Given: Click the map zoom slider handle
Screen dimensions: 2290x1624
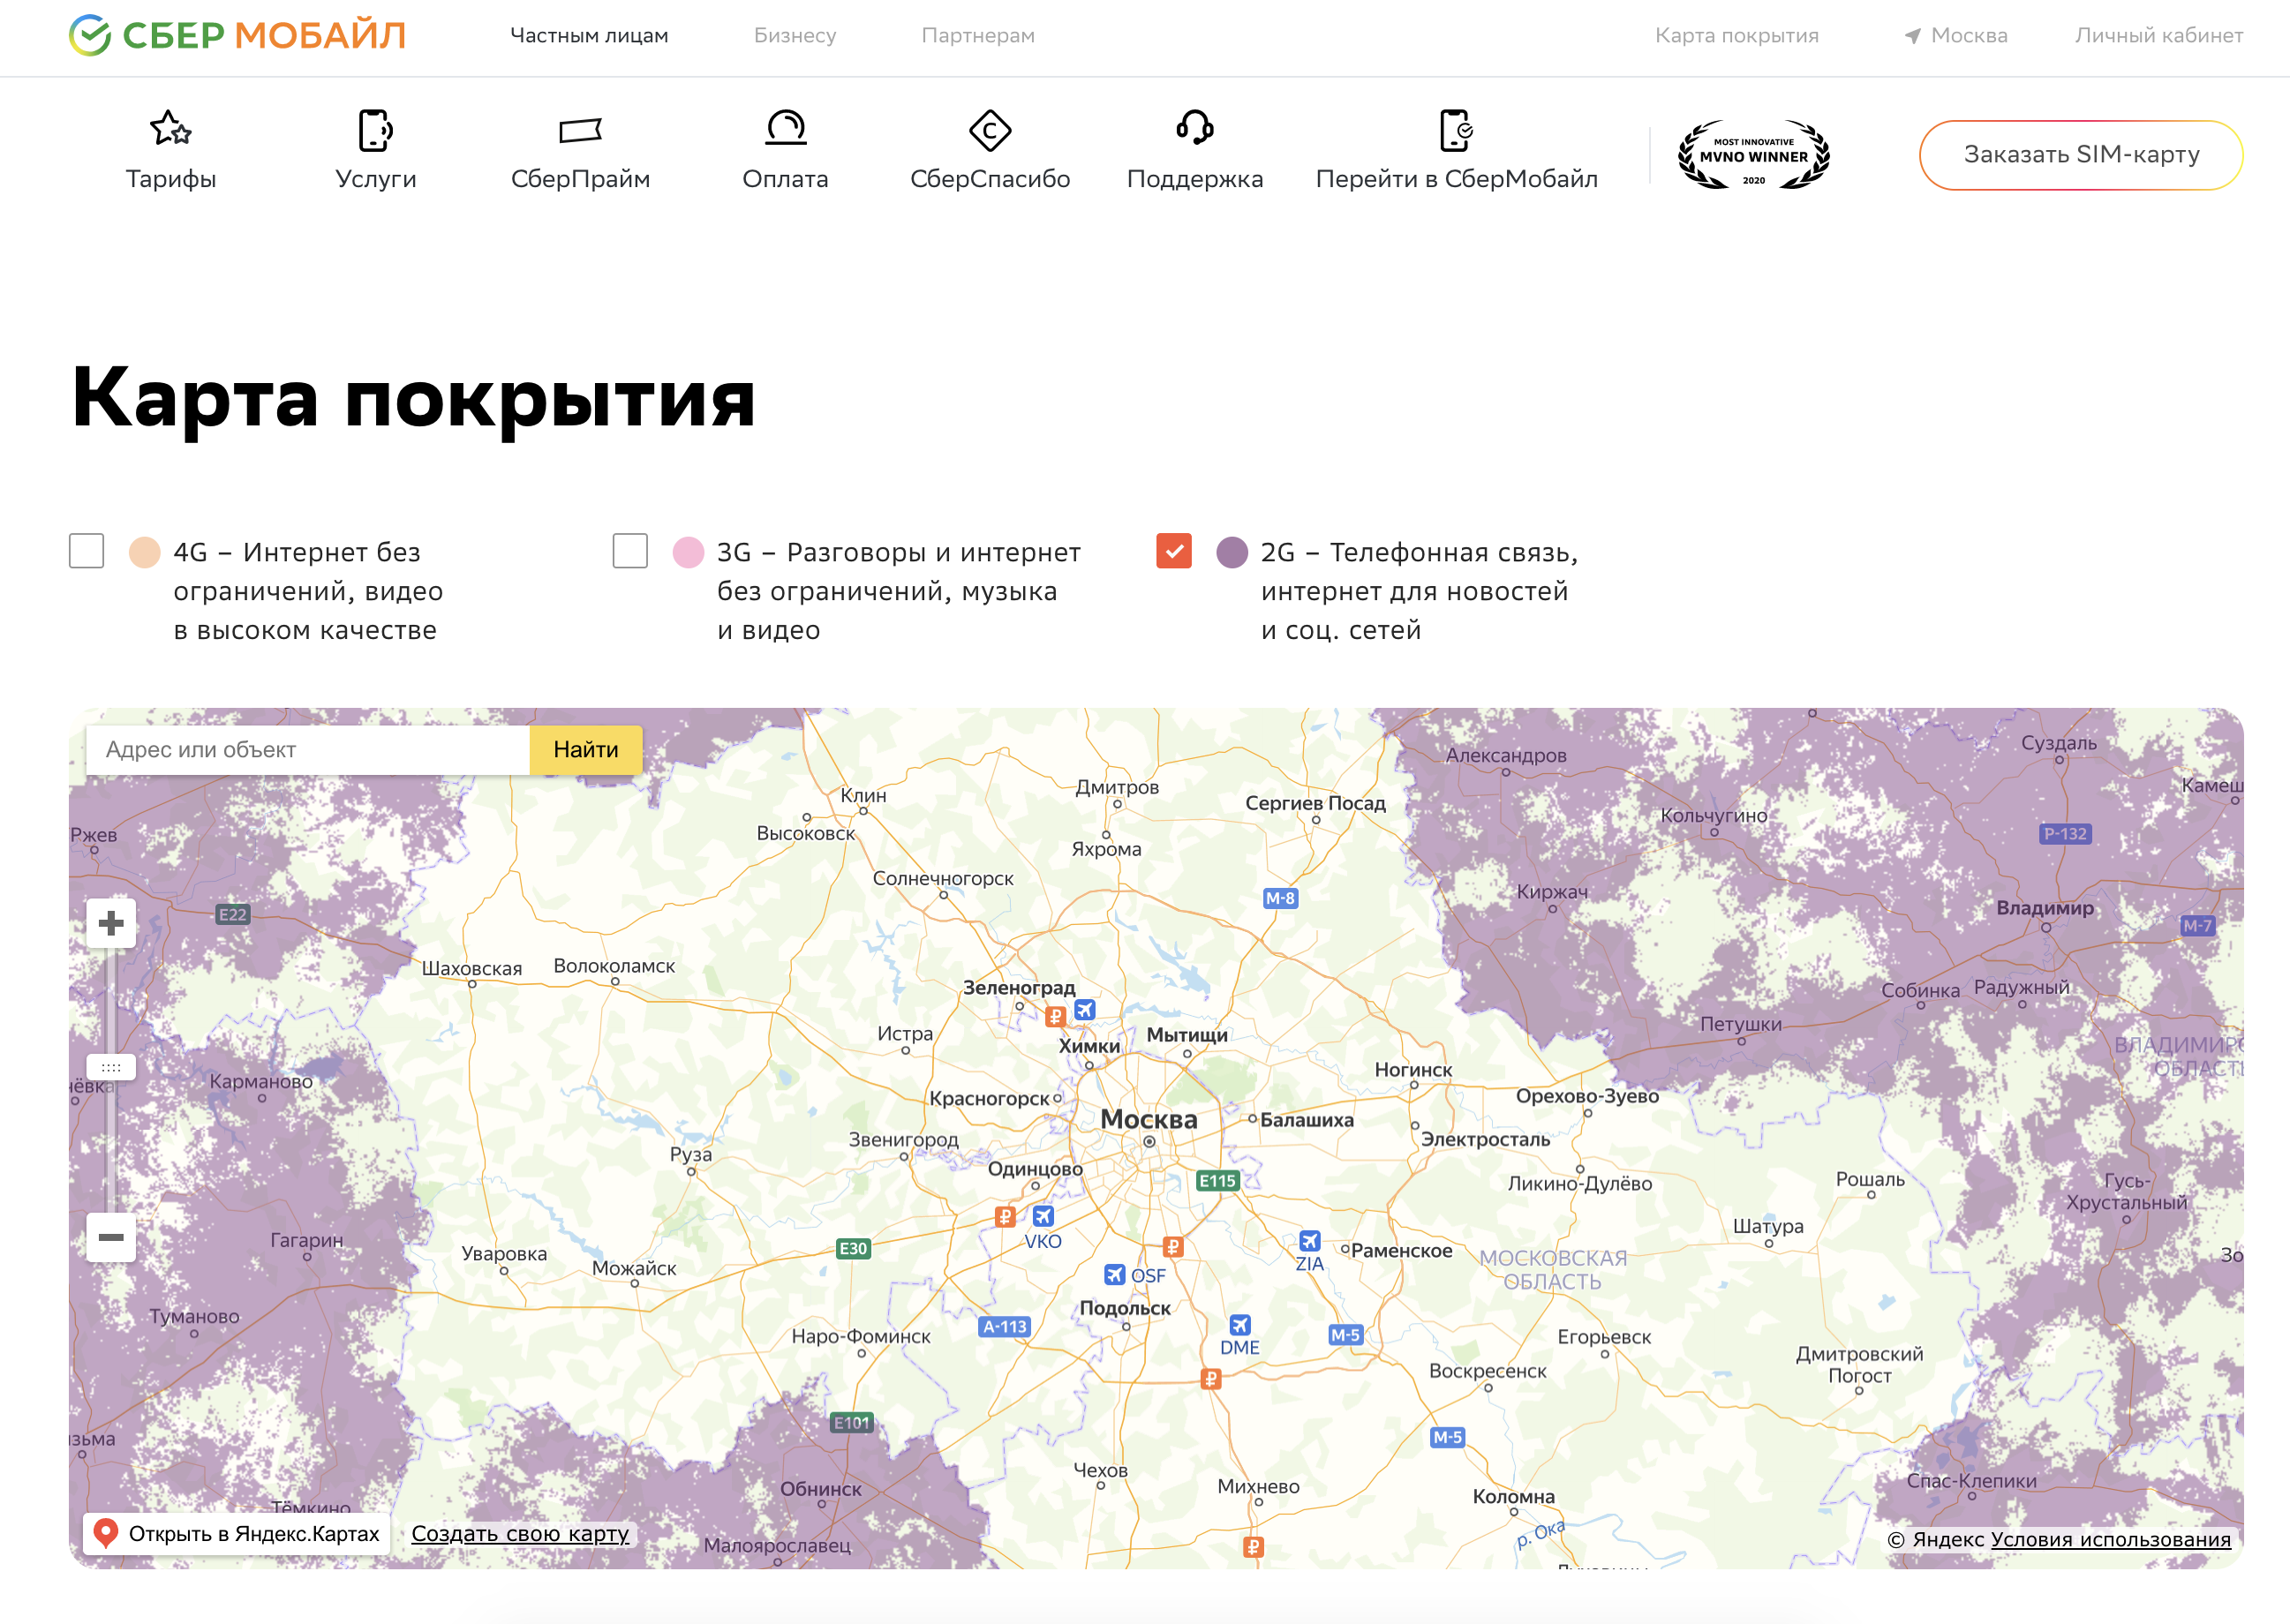Looking at the screenshot, I should 111,1067.
